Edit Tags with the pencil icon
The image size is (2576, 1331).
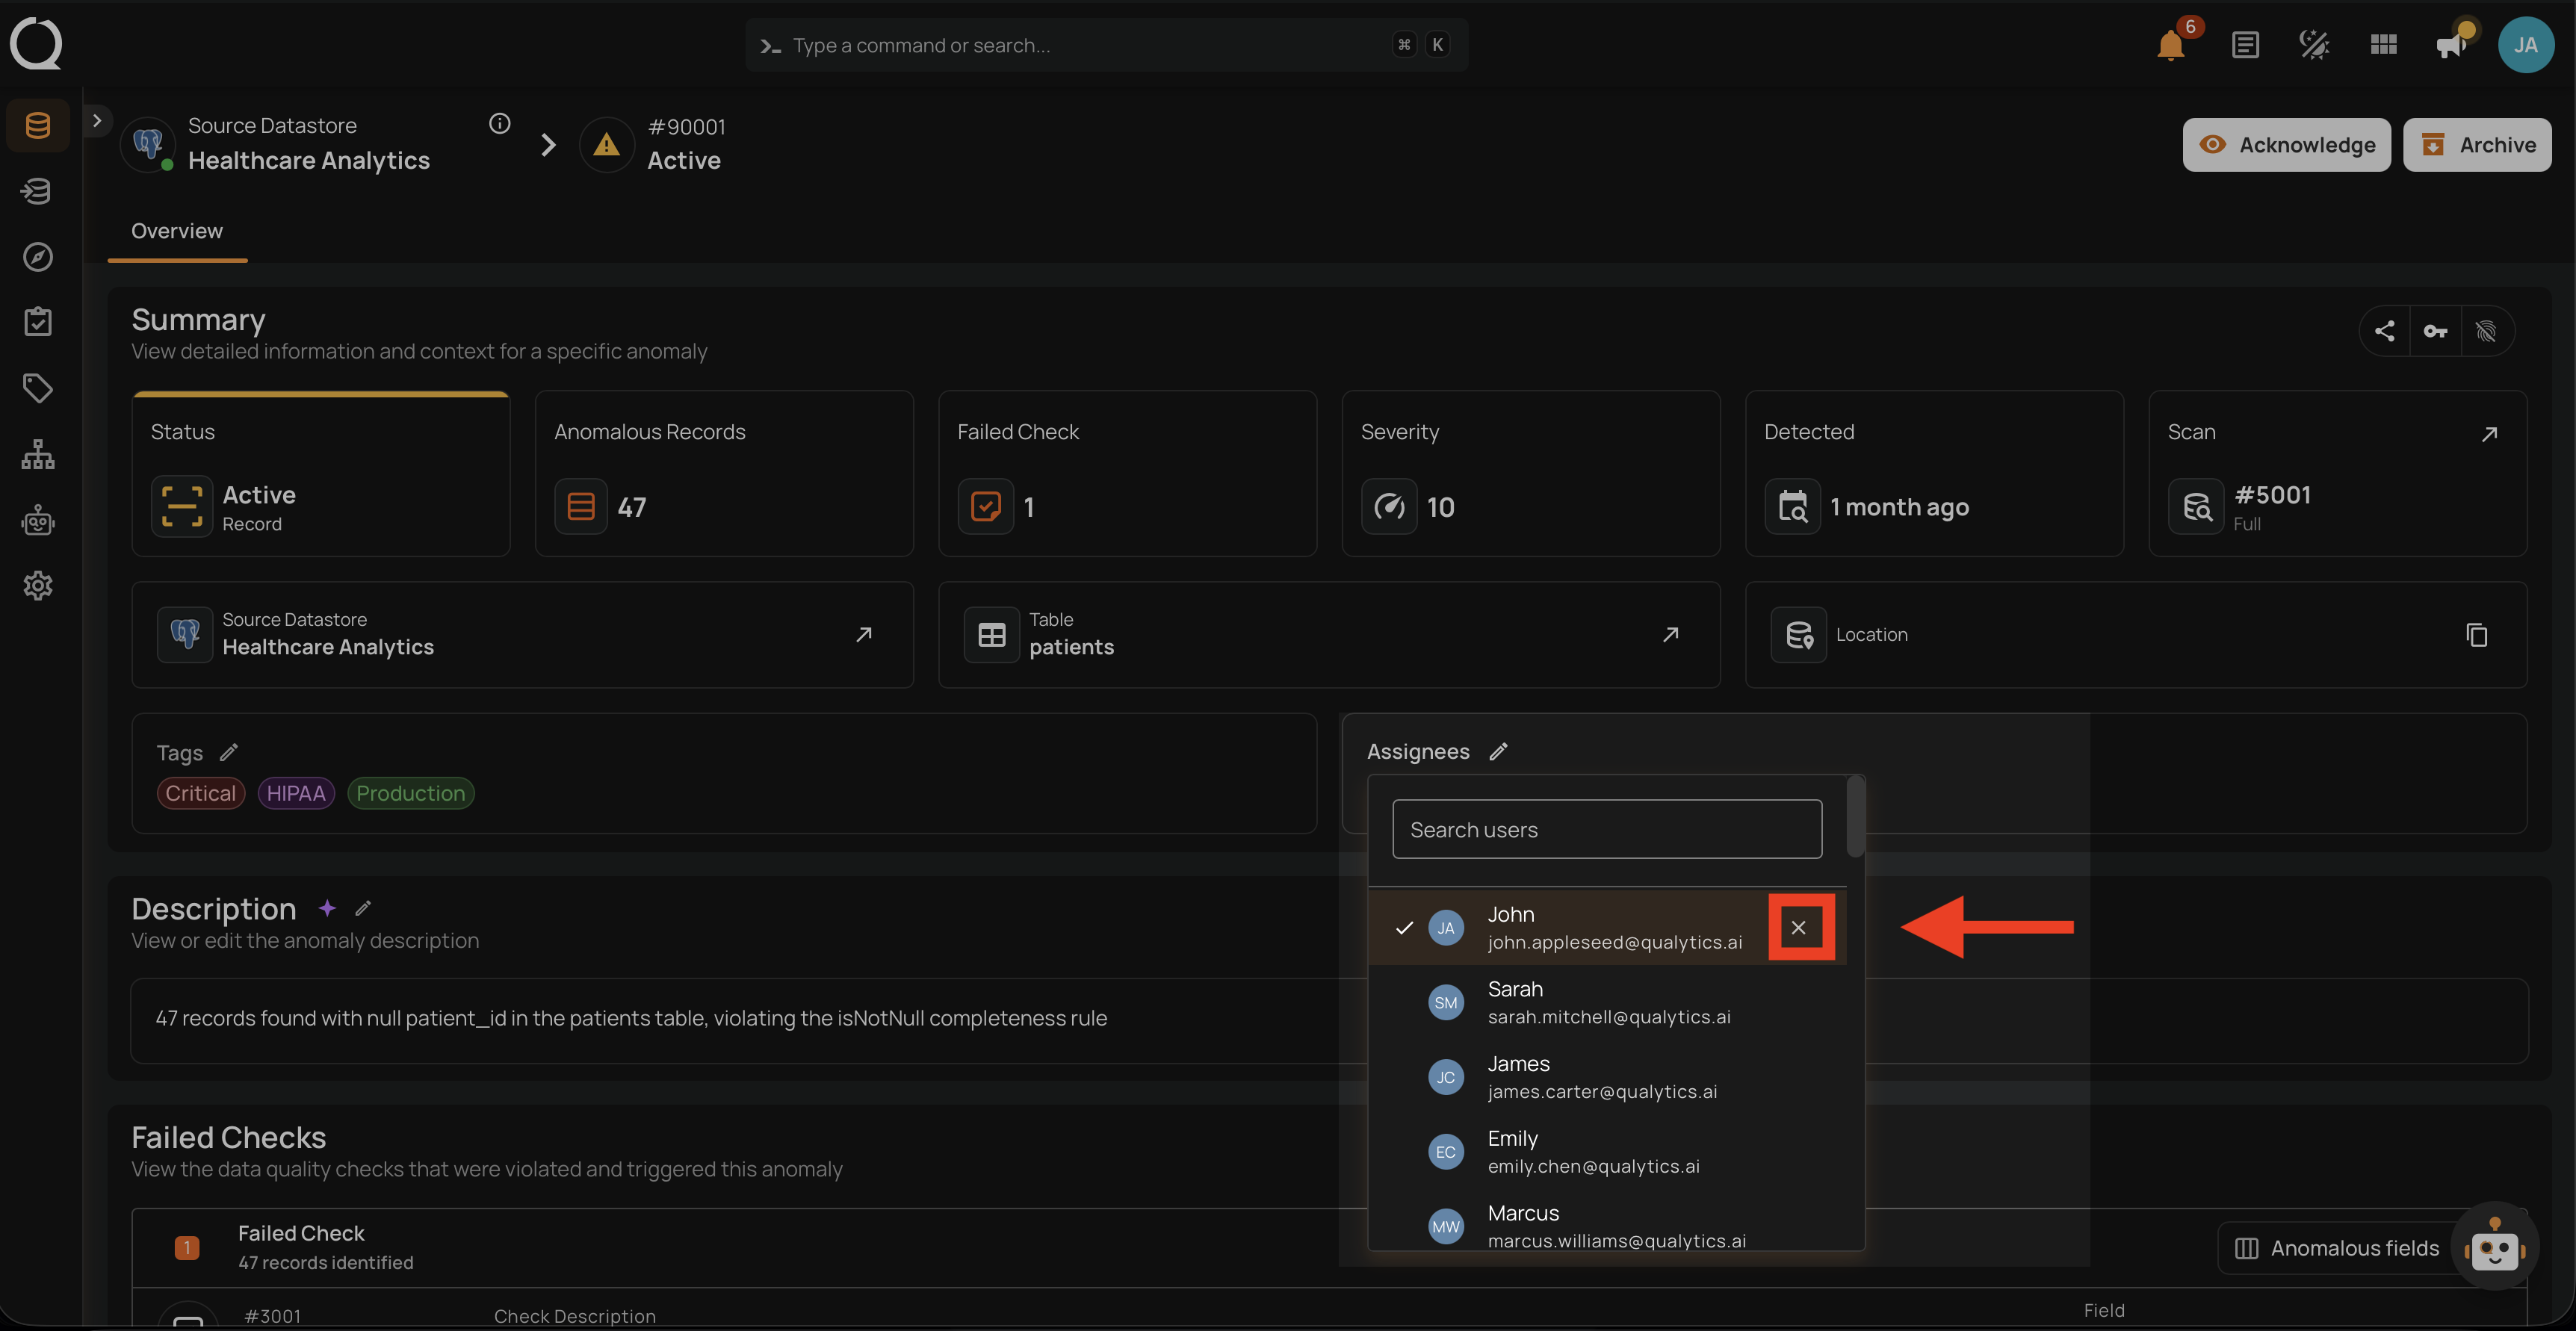(x=229, y=752)
